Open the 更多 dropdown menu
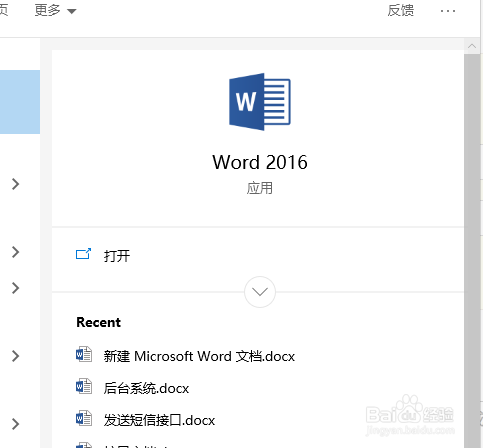Viewport: 483px width, 448px height. point(55,11)
